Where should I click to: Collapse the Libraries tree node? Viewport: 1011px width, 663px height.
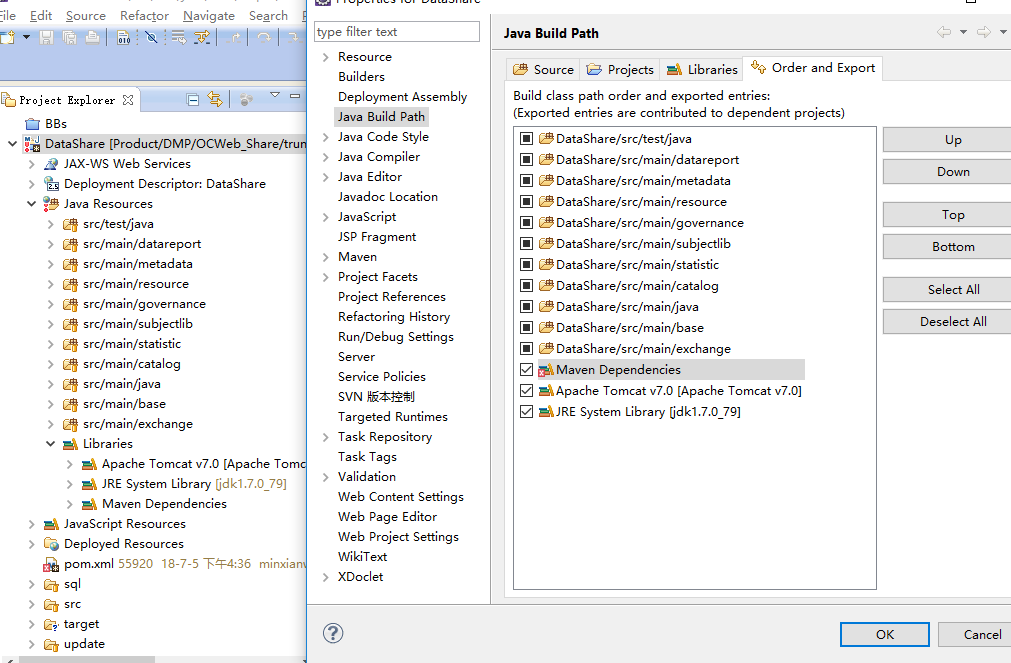coord(50,444)
